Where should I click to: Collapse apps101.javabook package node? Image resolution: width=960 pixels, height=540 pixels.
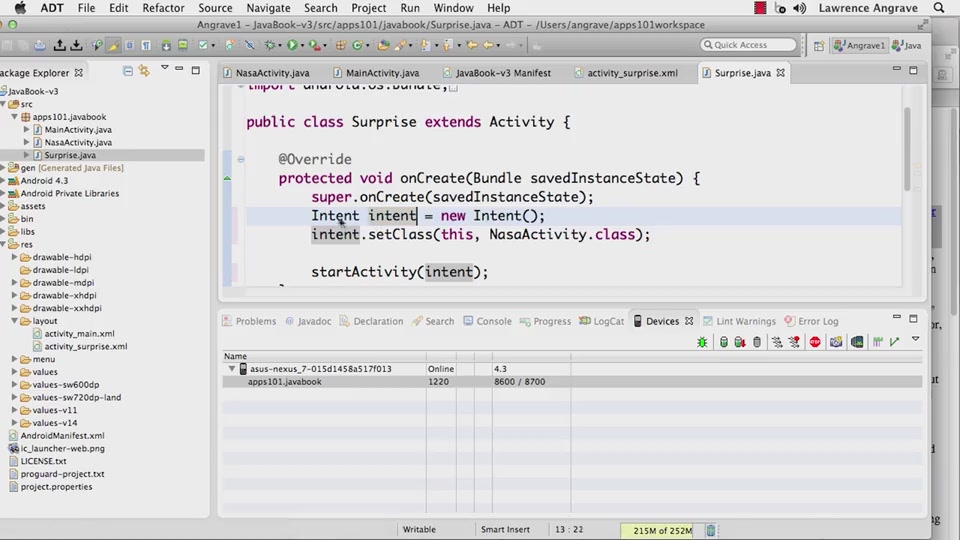[14, 116]
